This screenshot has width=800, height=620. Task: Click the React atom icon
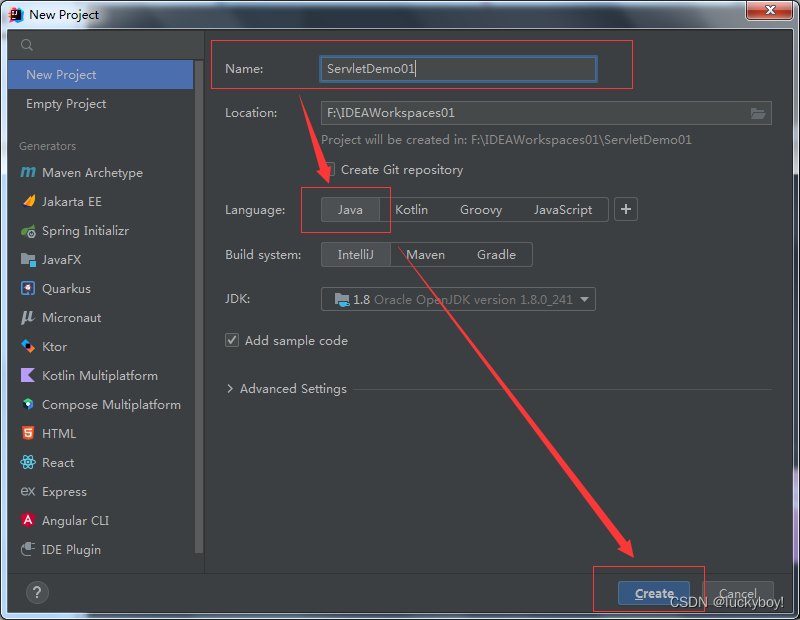(x=28, y=462)
